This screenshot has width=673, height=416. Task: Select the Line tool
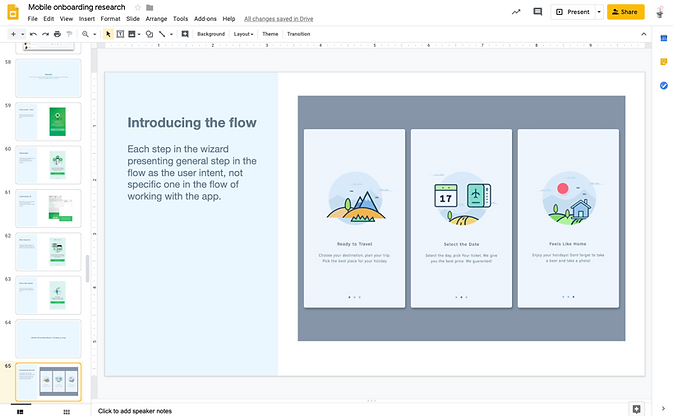162,34
